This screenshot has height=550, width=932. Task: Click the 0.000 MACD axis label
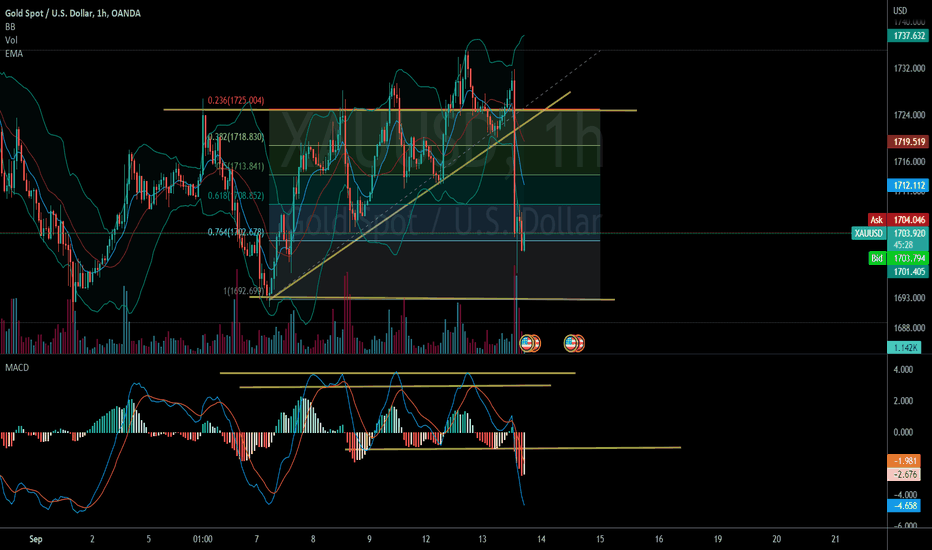pyautogui.click(x=903, y=432)
